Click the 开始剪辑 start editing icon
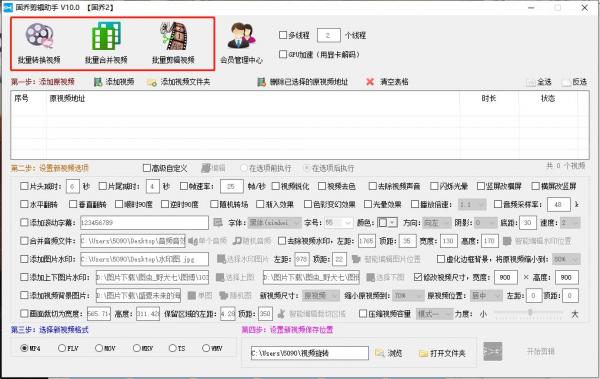The height and width of the screenshot is (379, 600). [492, 351]
